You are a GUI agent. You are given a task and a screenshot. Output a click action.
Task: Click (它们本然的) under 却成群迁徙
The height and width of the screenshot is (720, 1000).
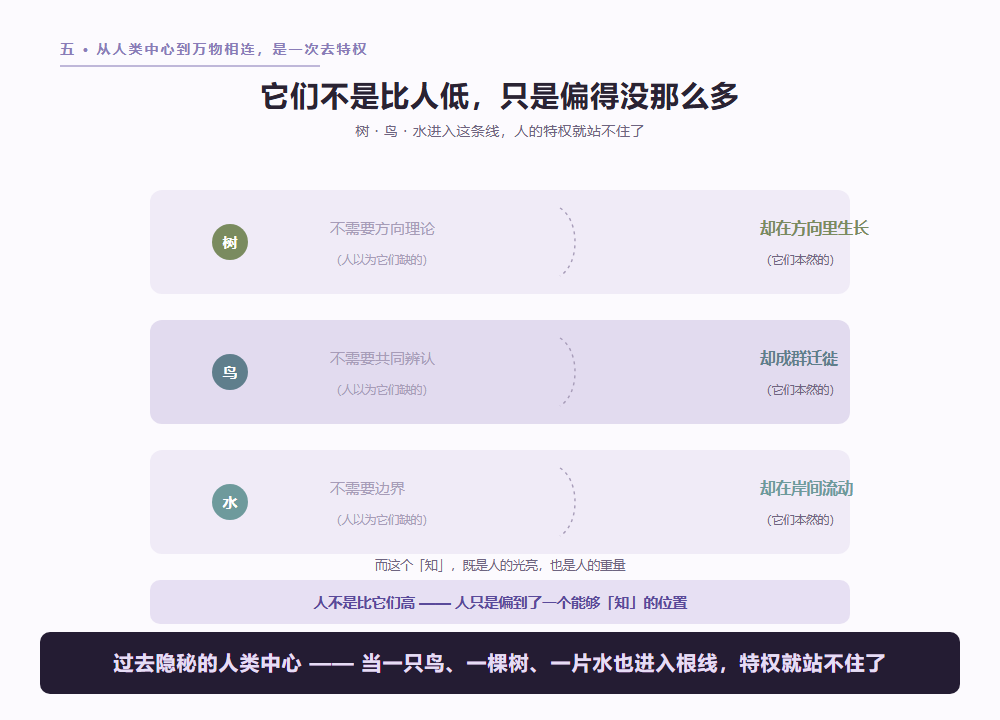pyautogui.click(x=800, y=390)
